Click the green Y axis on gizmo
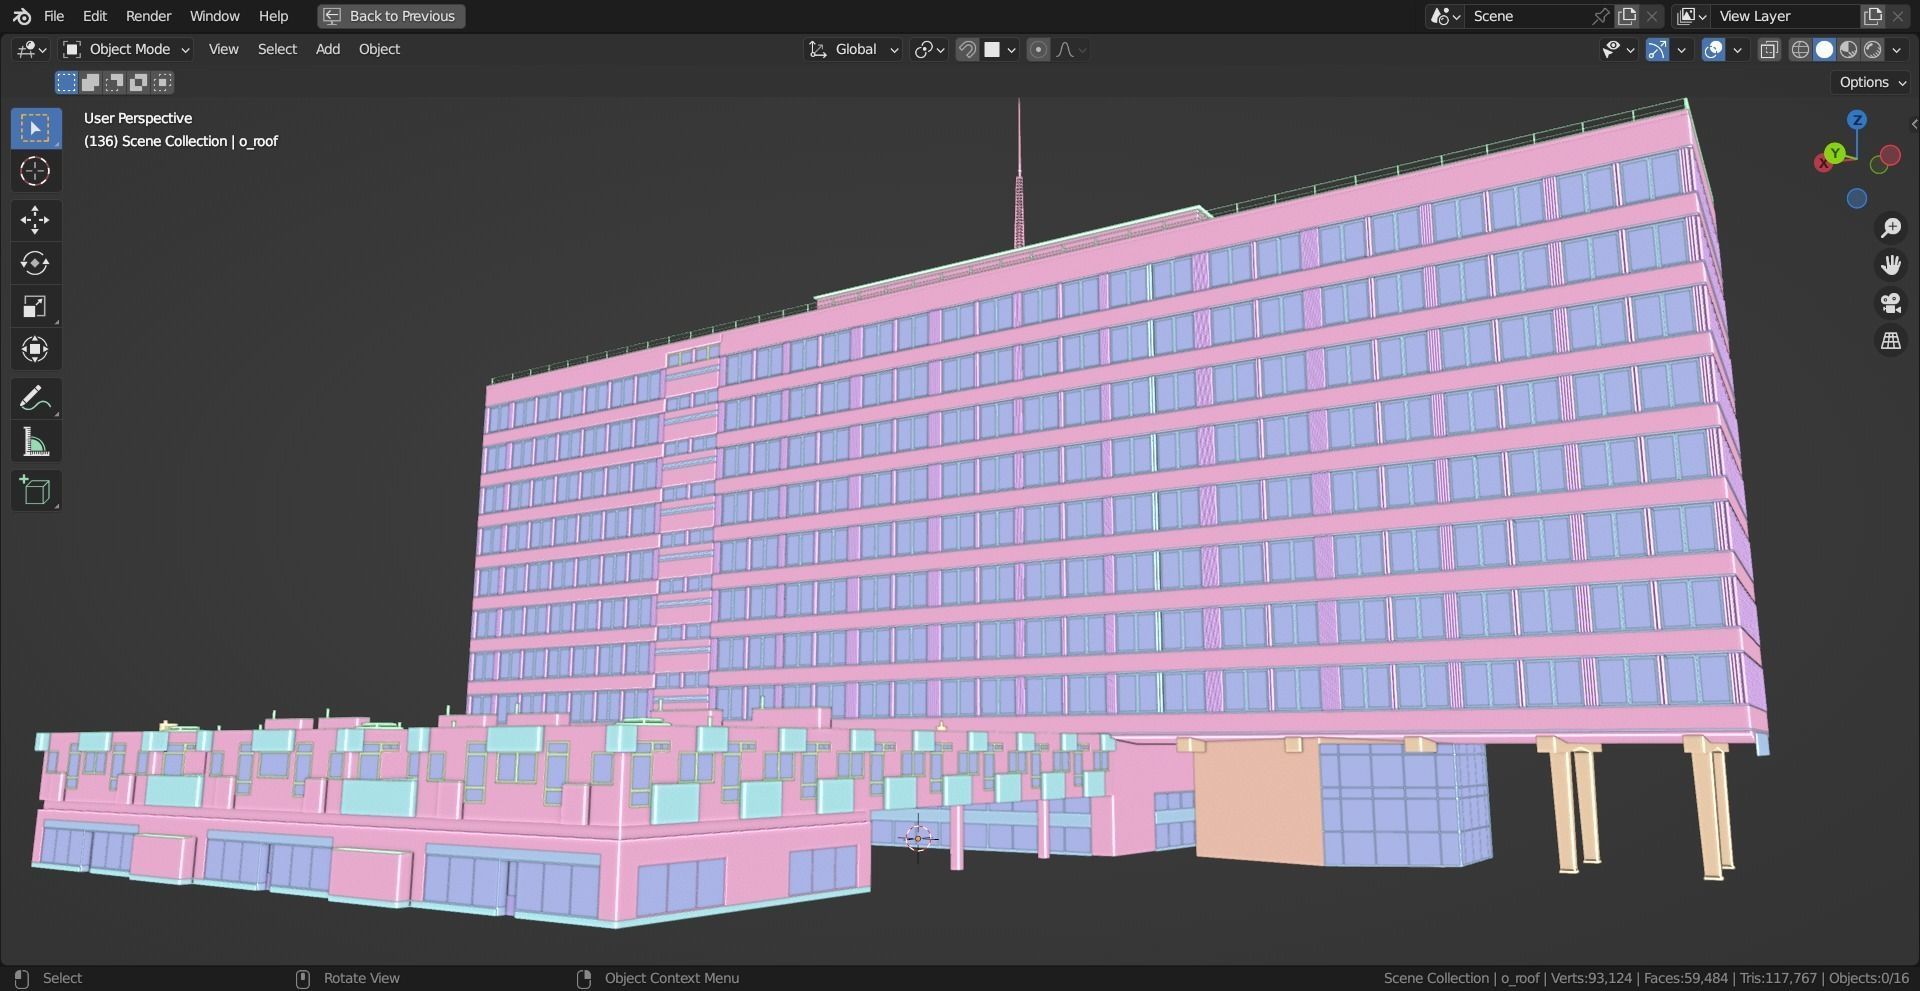1920x991 pixels. pos(1834,153)
